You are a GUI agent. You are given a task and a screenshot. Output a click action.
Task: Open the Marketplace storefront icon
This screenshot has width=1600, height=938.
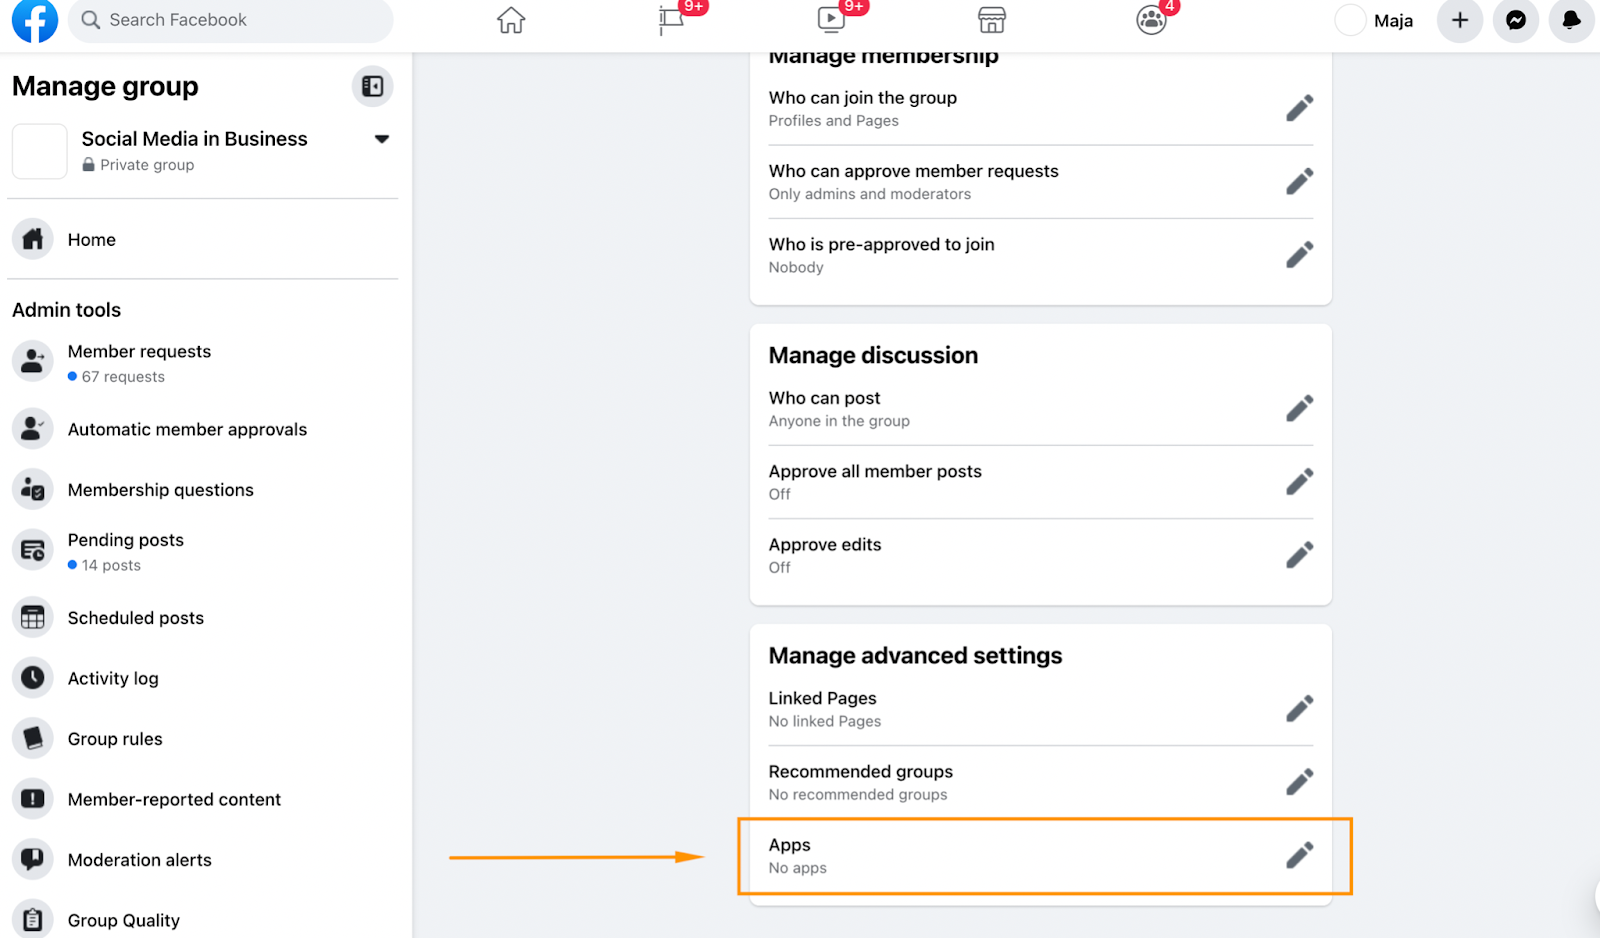tap(991, 20)
